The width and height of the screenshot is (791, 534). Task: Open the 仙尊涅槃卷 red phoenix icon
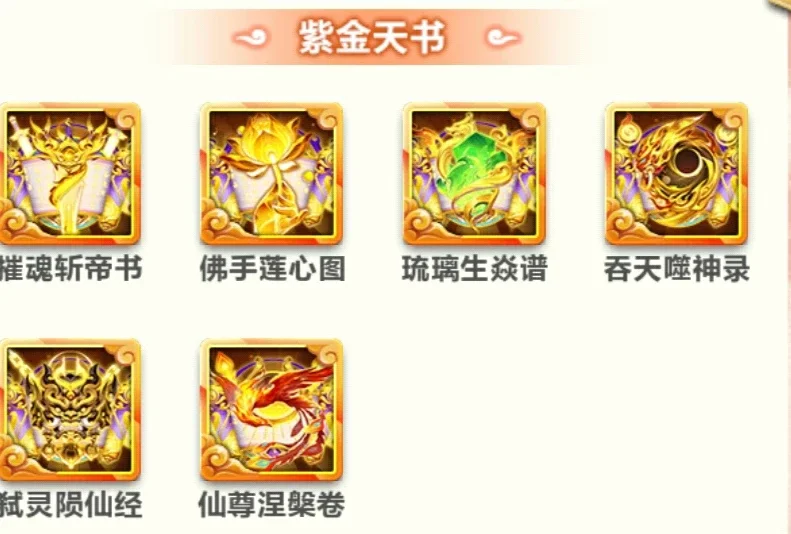coord(271,409)
